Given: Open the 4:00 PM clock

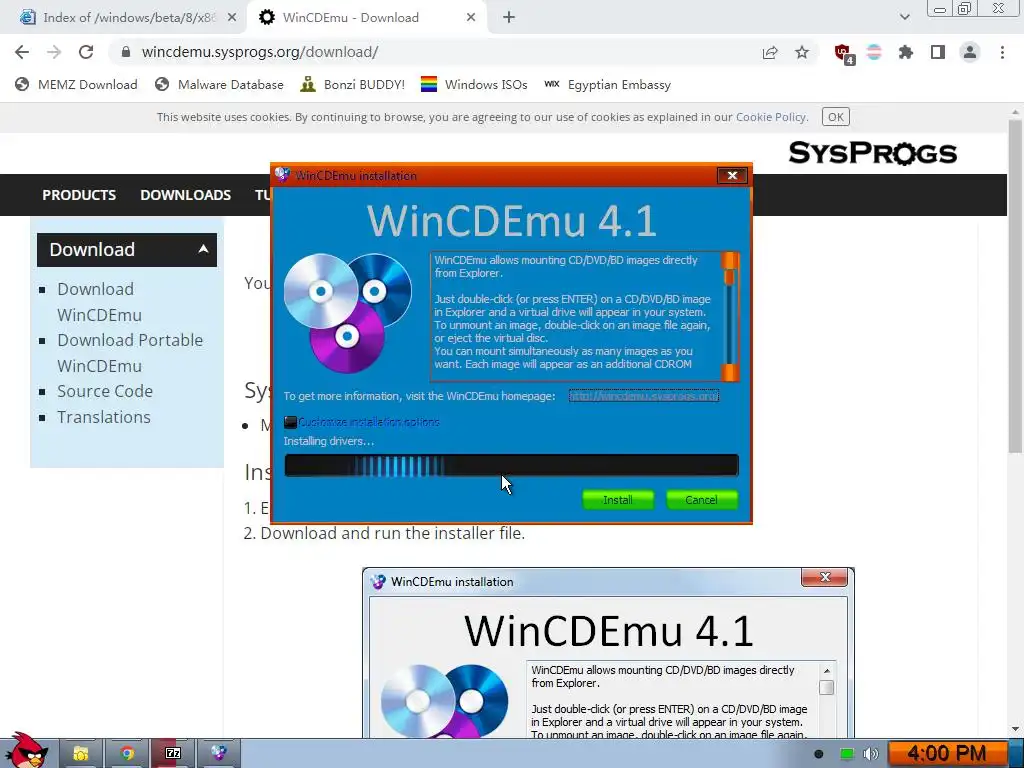Looking at the screenshot, I should pos(947,754).
